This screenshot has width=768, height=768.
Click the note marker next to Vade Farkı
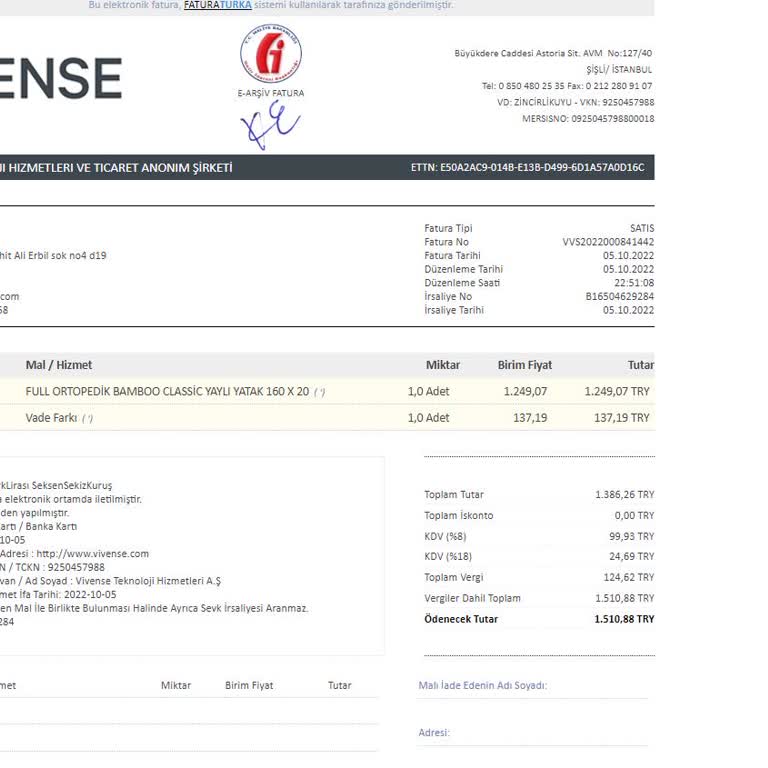click(x=87, y=418)
